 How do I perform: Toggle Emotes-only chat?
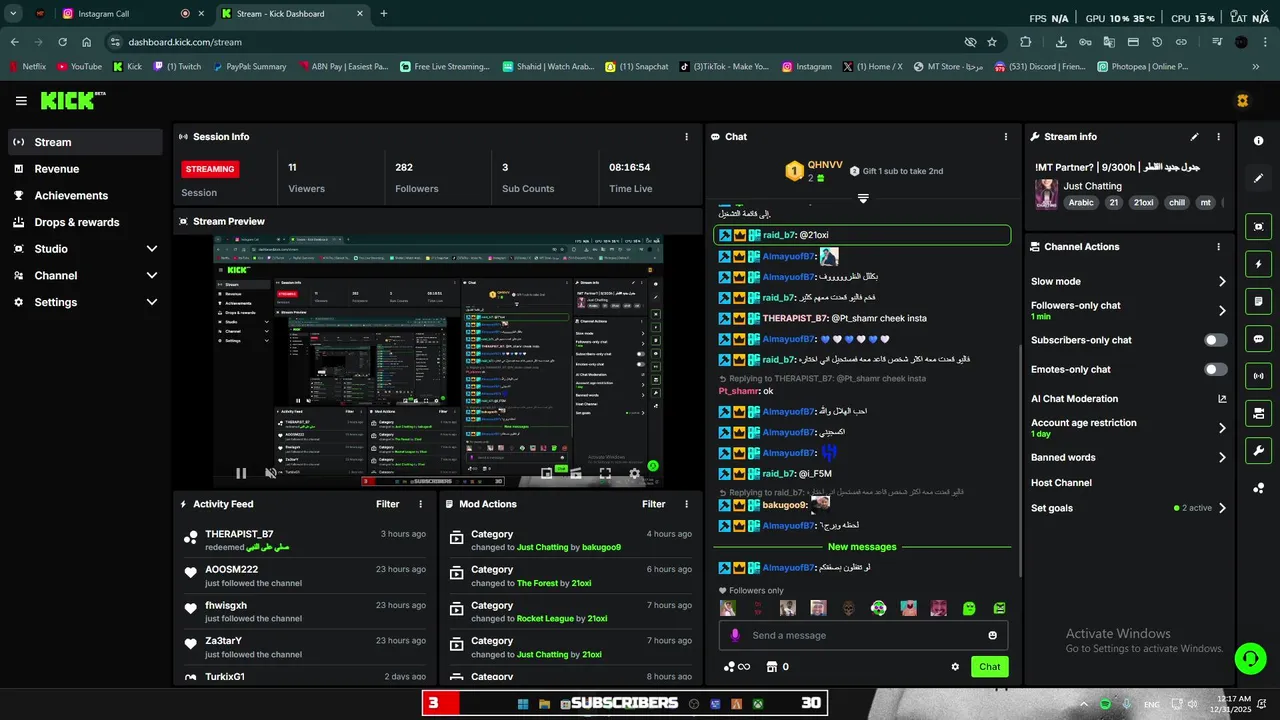(x=1215, y=370)
